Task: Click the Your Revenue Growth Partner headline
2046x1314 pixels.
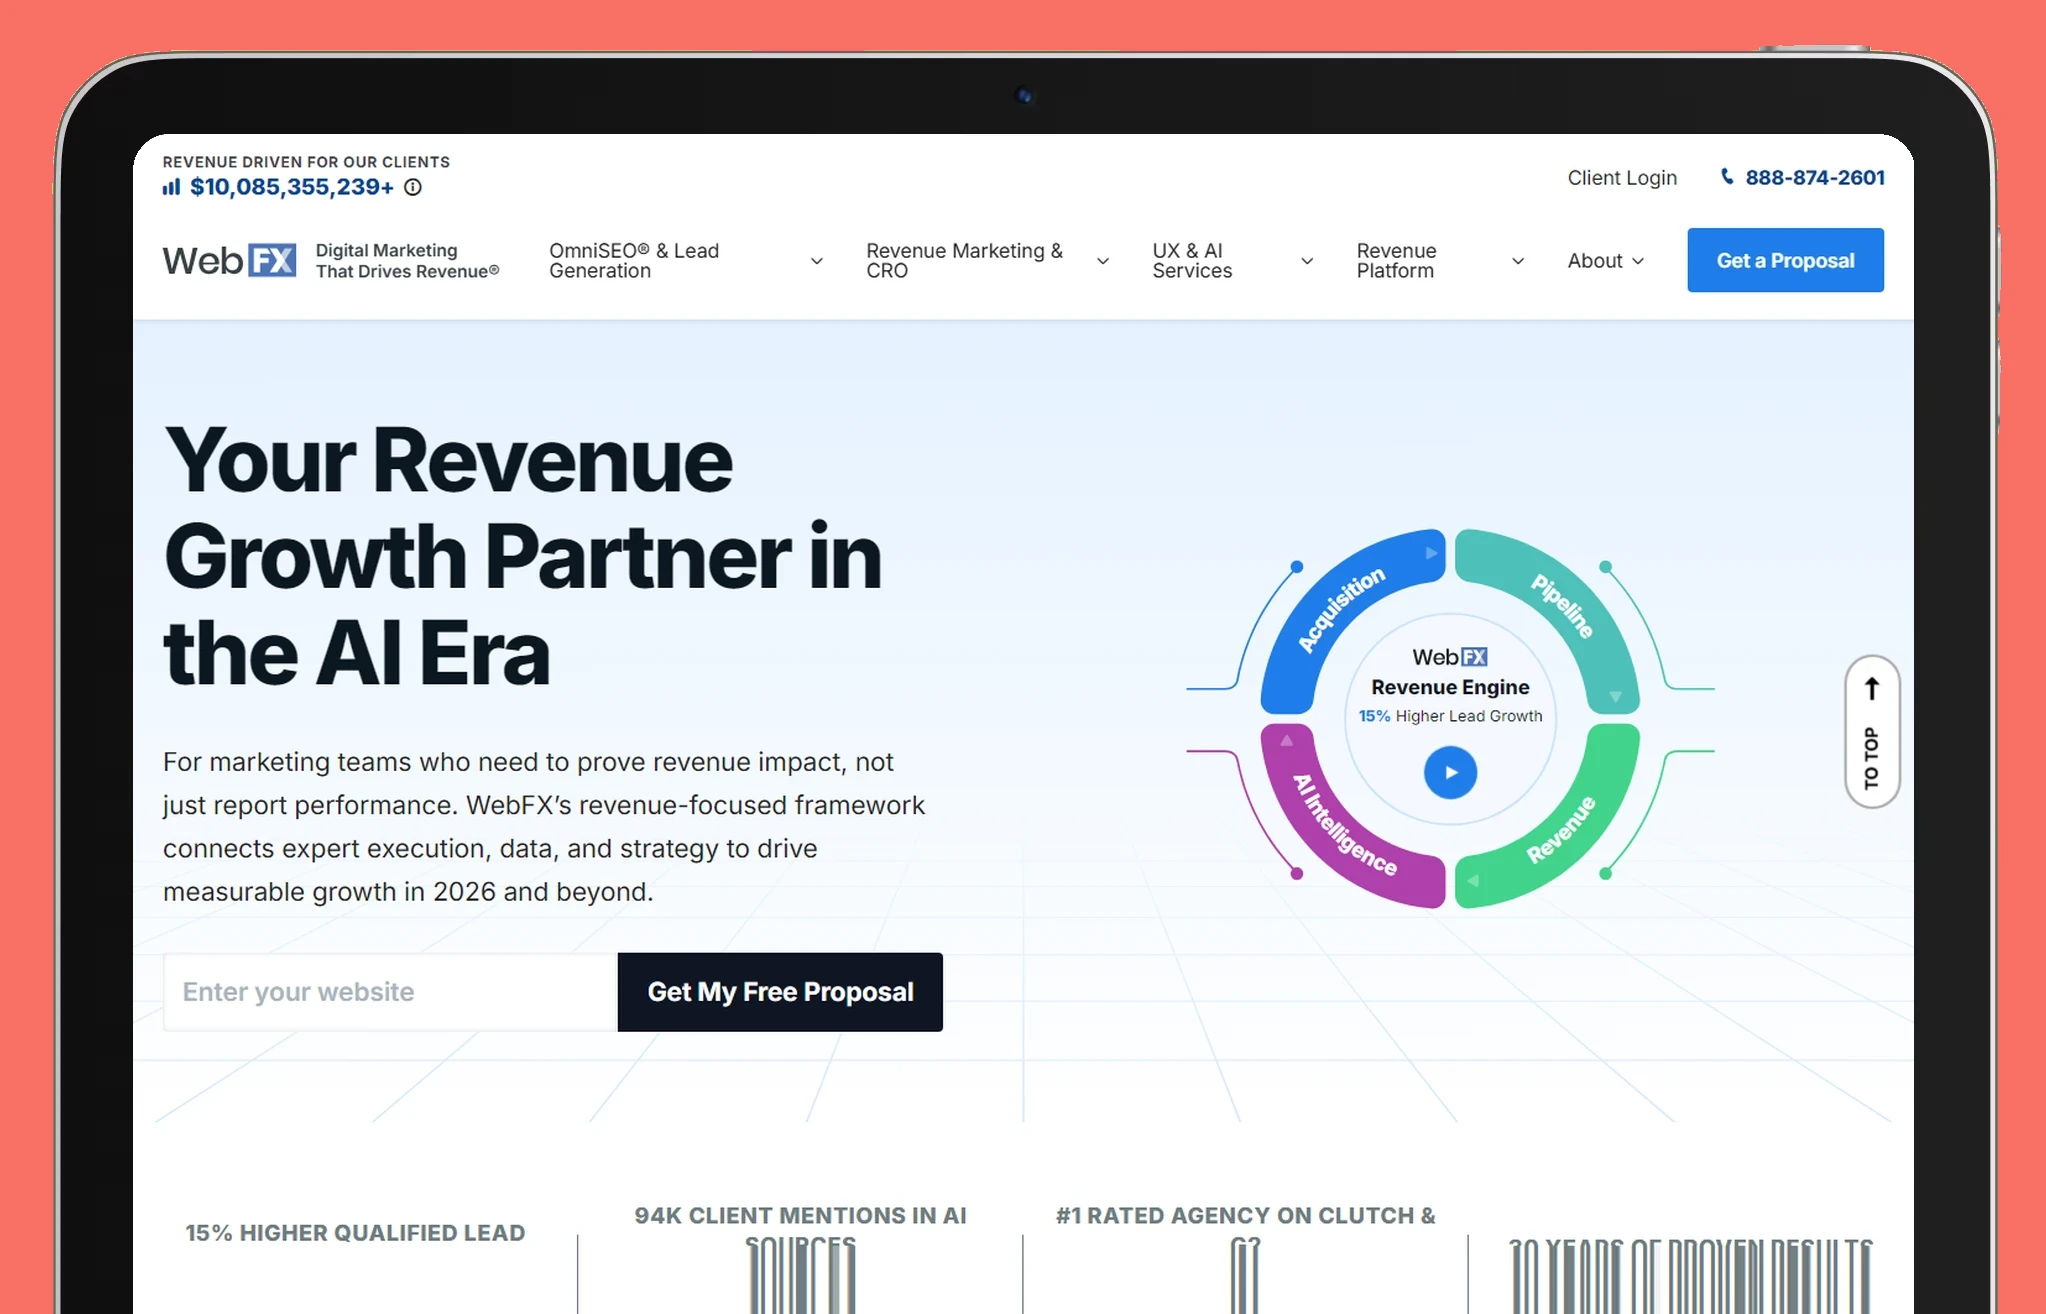Action: pos(523,555)
